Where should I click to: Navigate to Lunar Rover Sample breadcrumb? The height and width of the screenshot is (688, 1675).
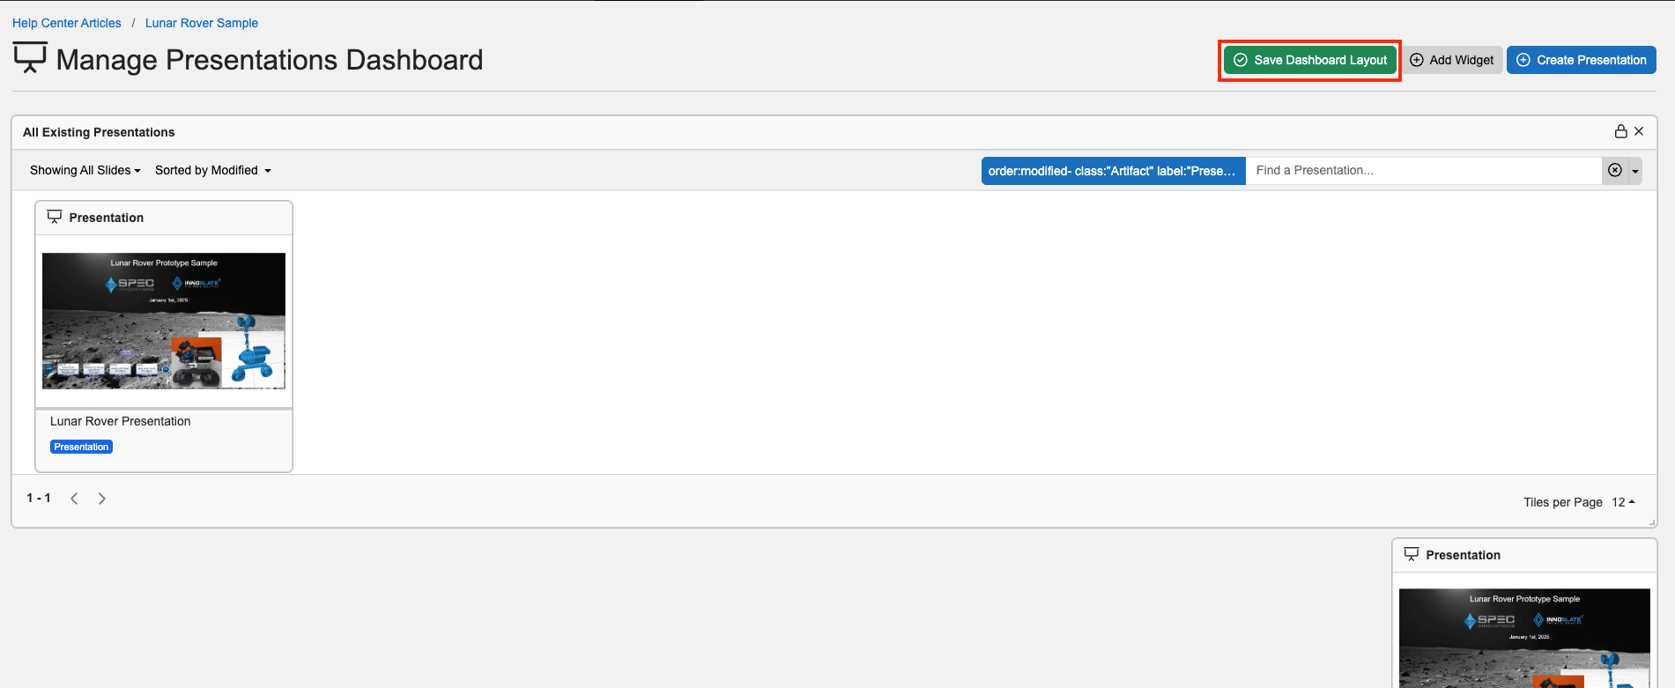[x=201, y=23]
